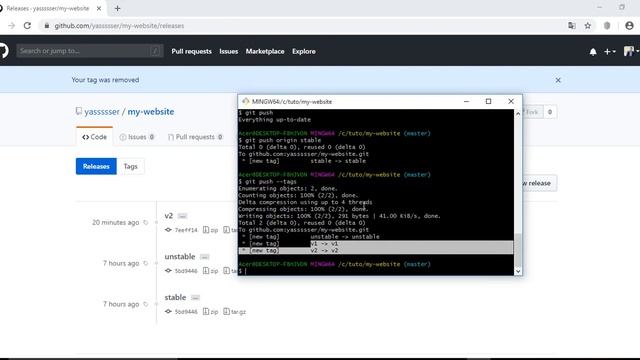This screenshot has height=360, width=640.
Task: Switch to the repository Pull requests tab
Action: tap(195, 137)
